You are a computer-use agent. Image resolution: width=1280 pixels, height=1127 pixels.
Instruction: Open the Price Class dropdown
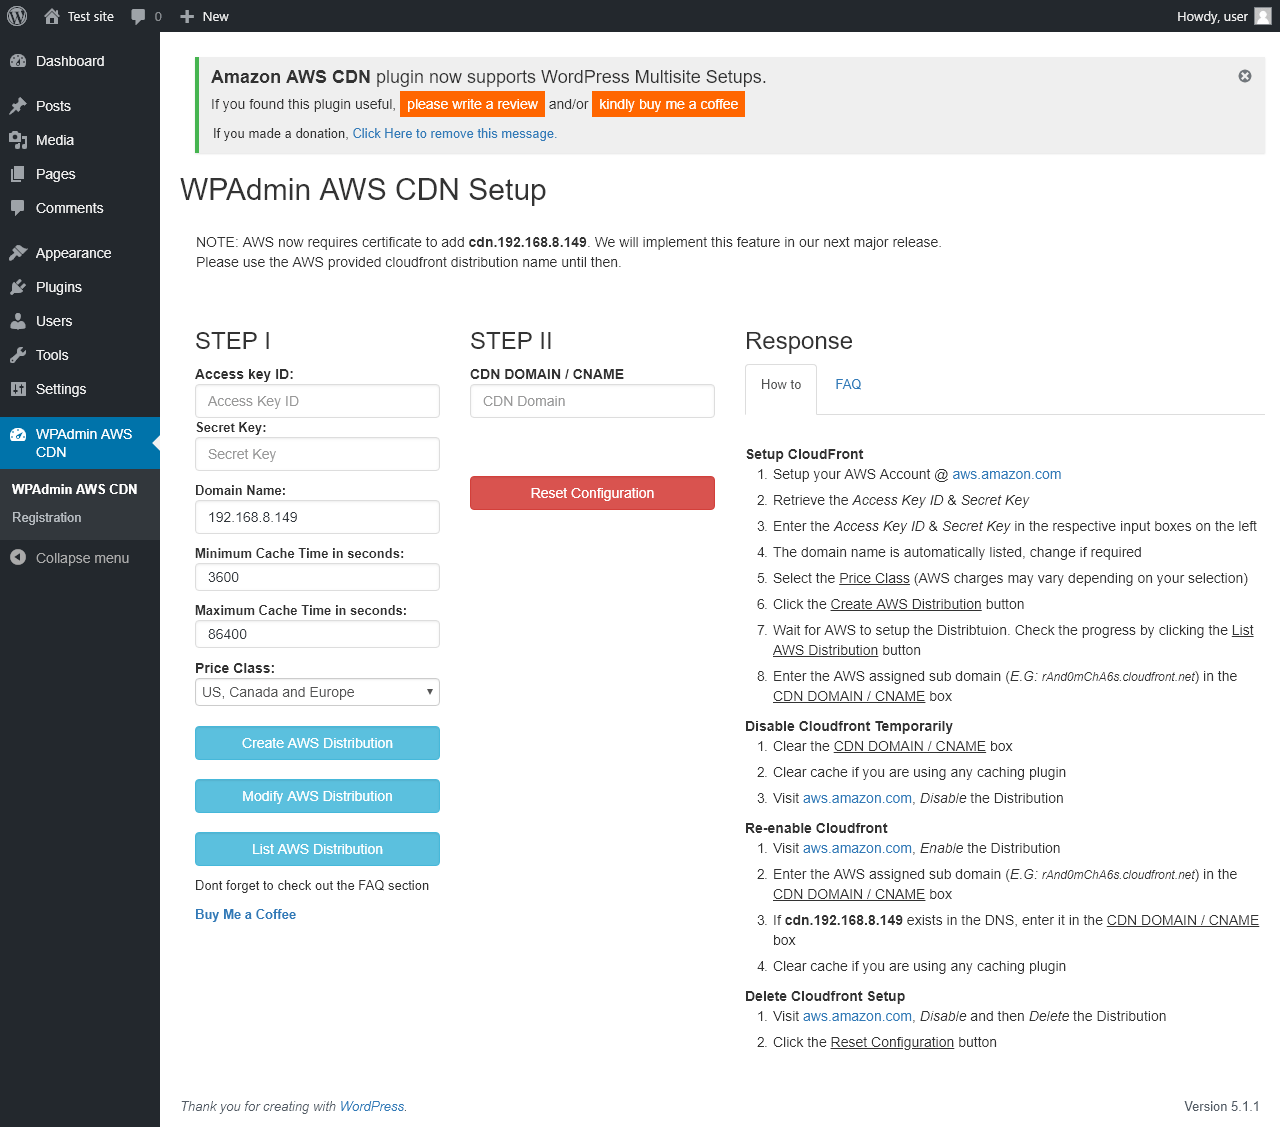pyautogui.click(x=317, y=692)
